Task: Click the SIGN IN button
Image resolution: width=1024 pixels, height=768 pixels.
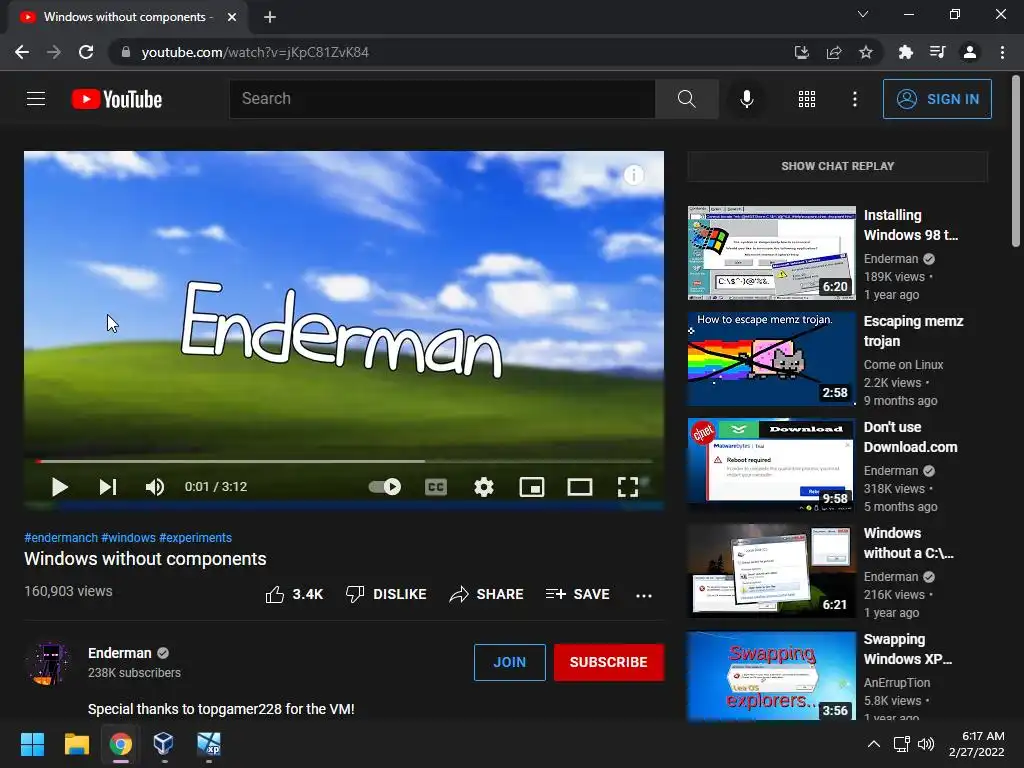Action: (x=937, y=99)
